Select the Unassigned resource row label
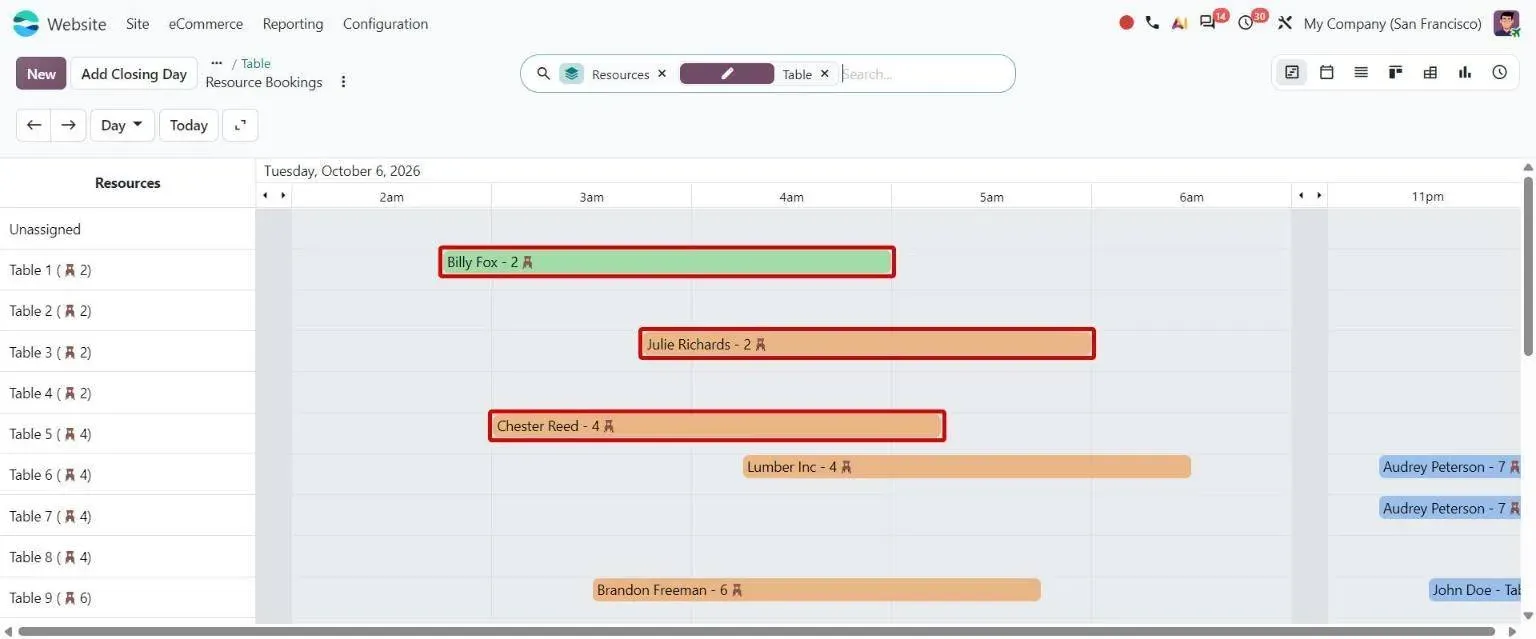 tap(45, 229)
